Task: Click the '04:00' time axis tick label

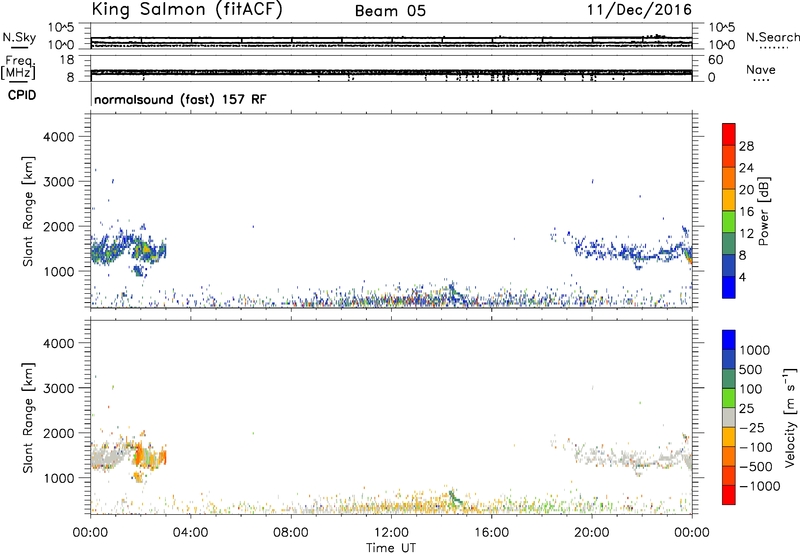Action: 190,533
